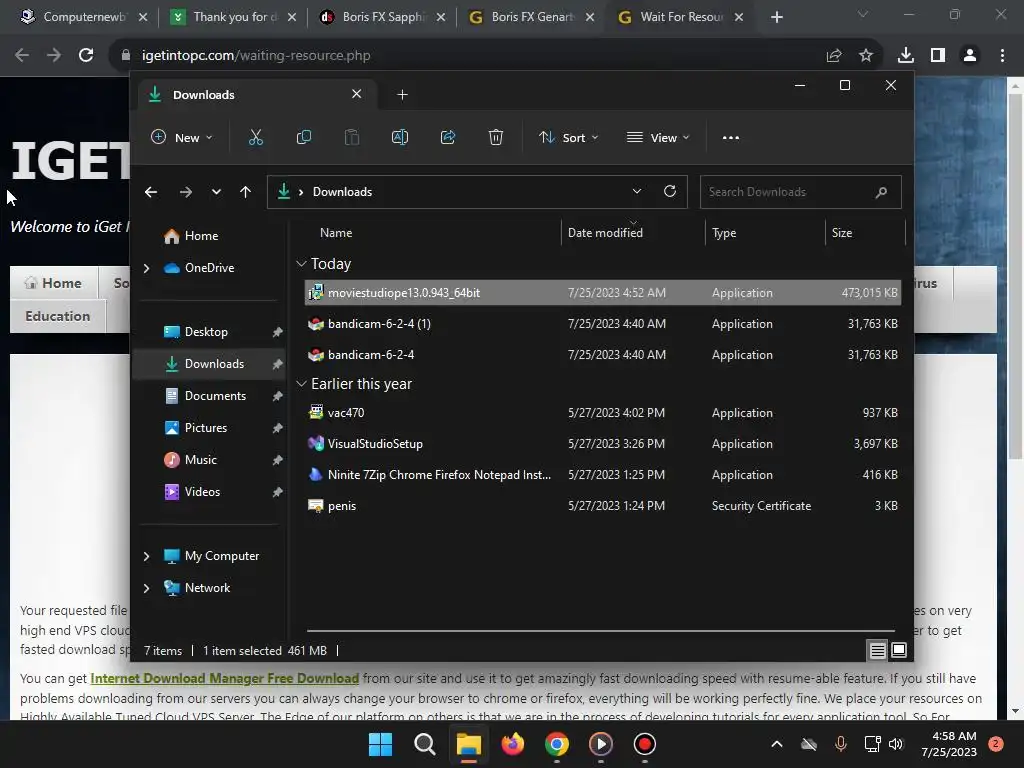The width and height of the screenshot is (1024, 768).
Task: Select vac470 file
Action: click(603, 413)
